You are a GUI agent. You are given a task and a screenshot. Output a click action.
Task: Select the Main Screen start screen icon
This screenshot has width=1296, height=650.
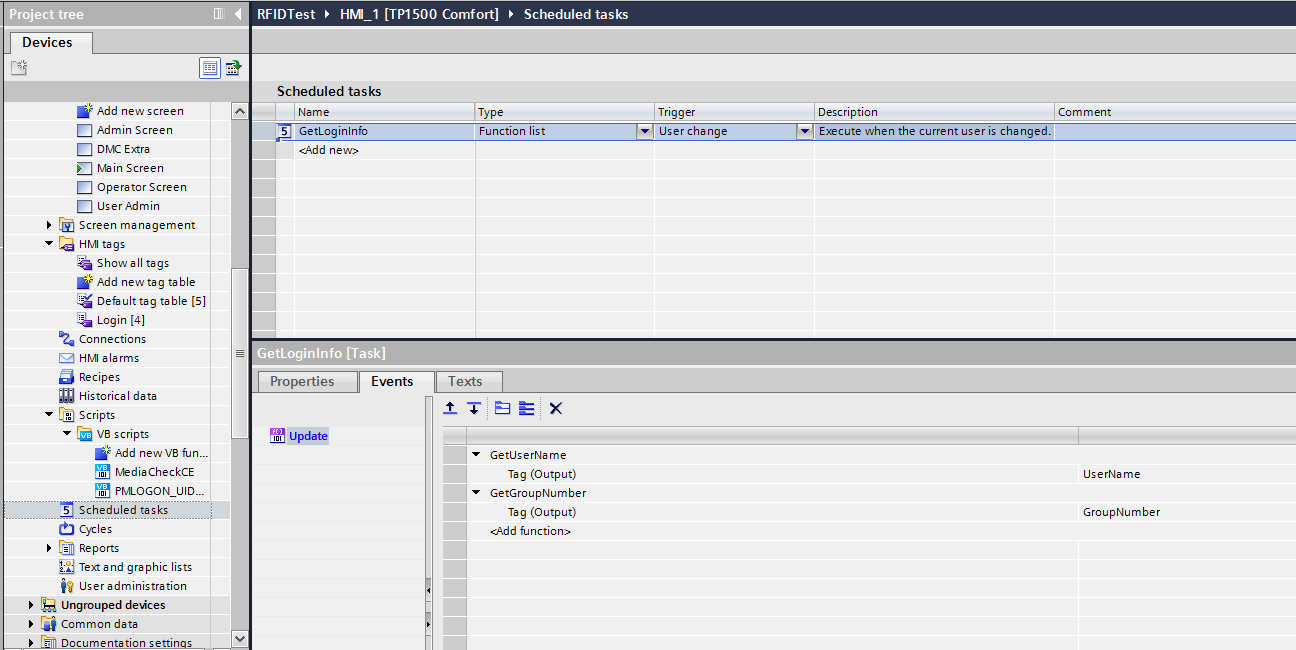(85, 168)
